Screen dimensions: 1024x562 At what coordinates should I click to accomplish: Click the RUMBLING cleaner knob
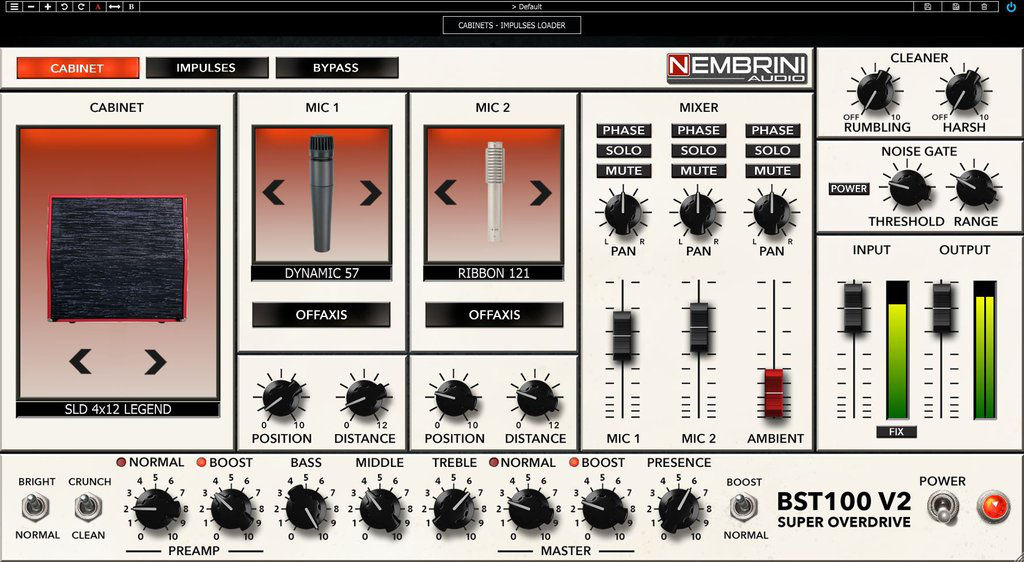point(874,93)
